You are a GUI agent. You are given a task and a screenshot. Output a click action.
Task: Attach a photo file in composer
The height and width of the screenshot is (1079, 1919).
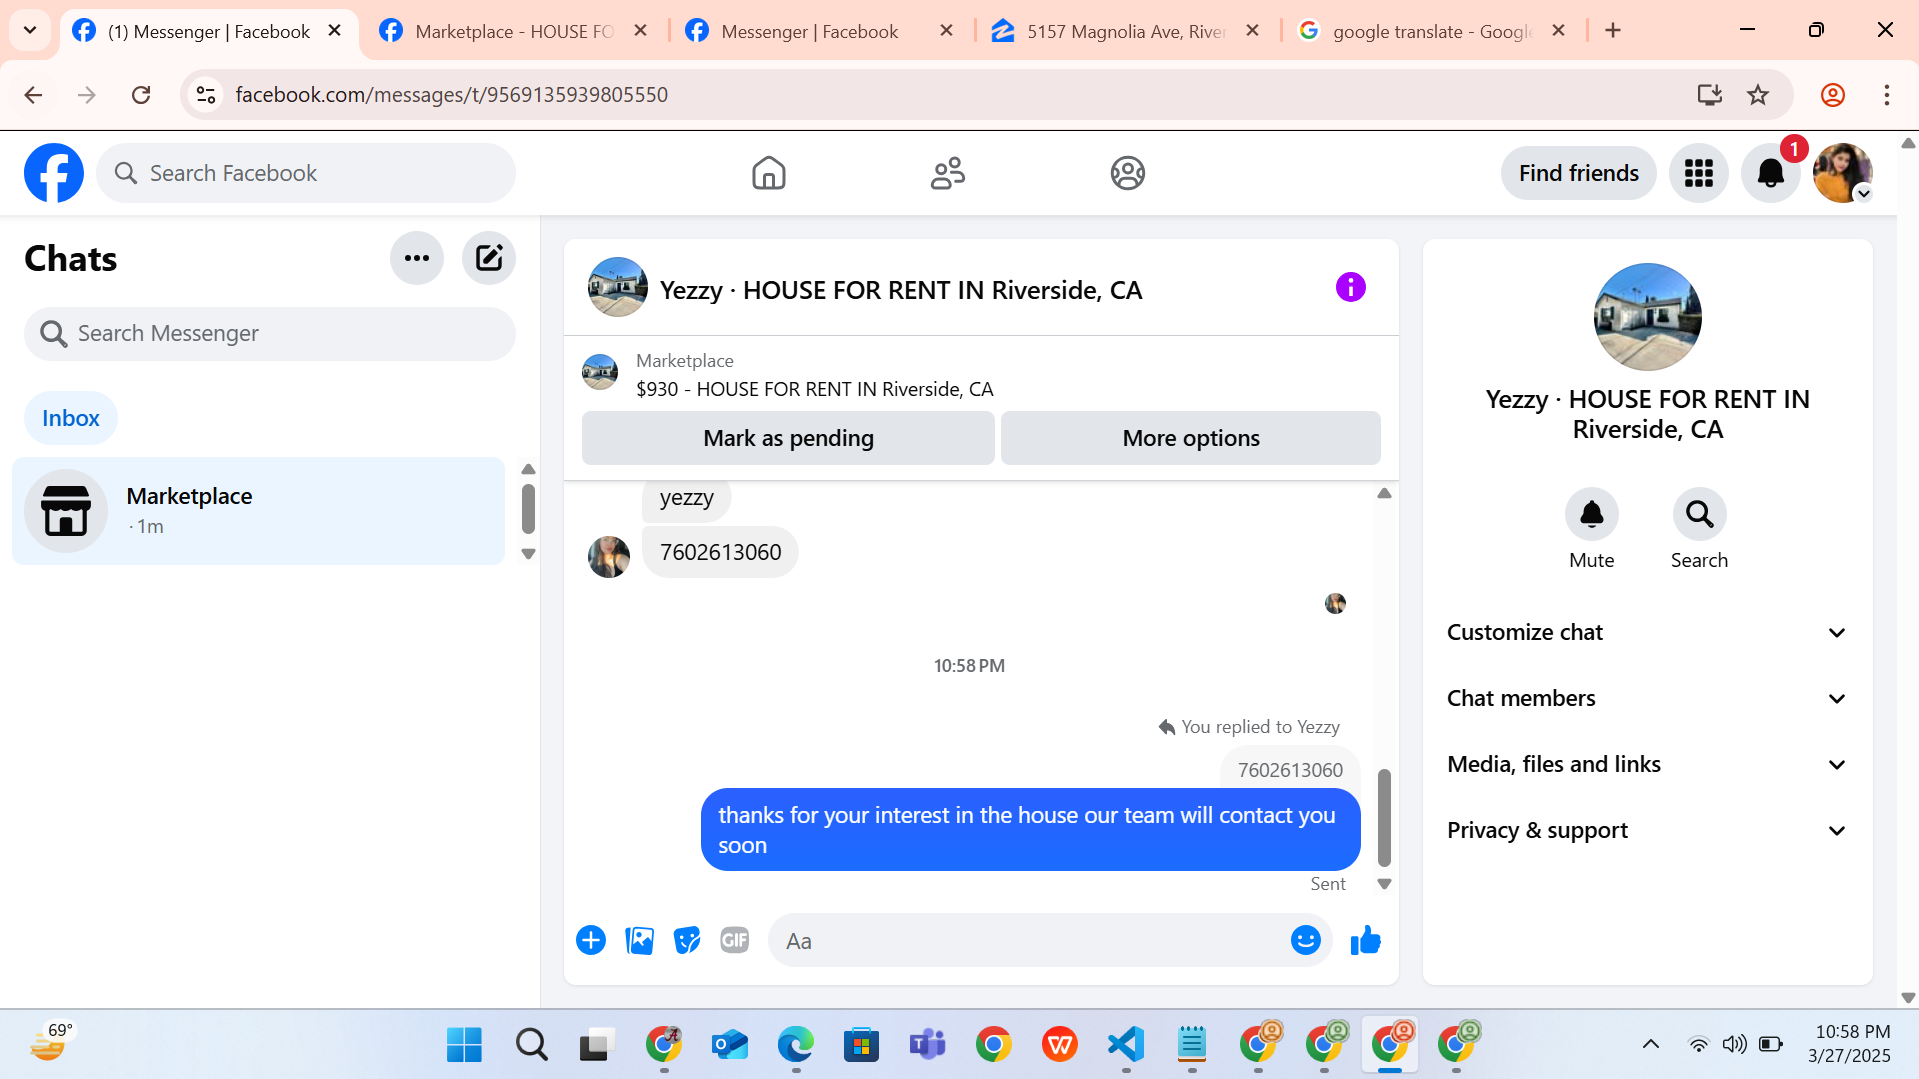639,940
